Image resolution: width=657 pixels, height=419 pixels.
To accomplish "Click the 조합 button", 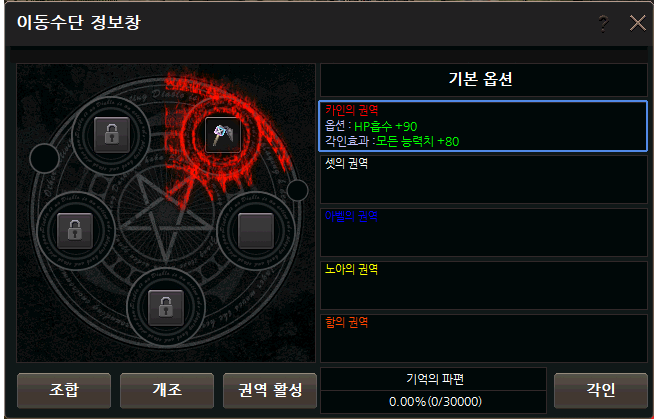I will [64, 390].
